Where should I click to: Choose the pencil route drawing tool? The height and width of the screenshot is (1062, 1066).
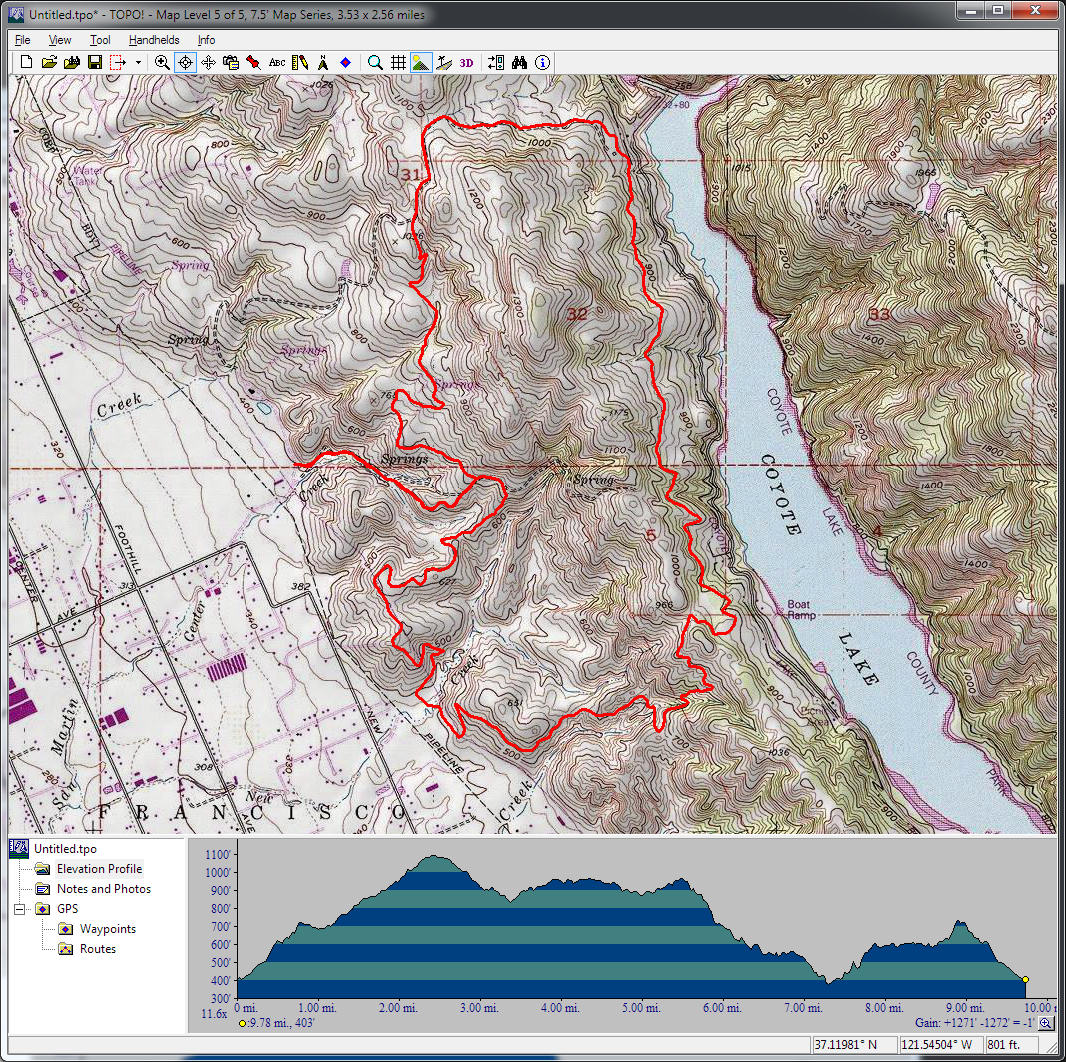(300, 62)
